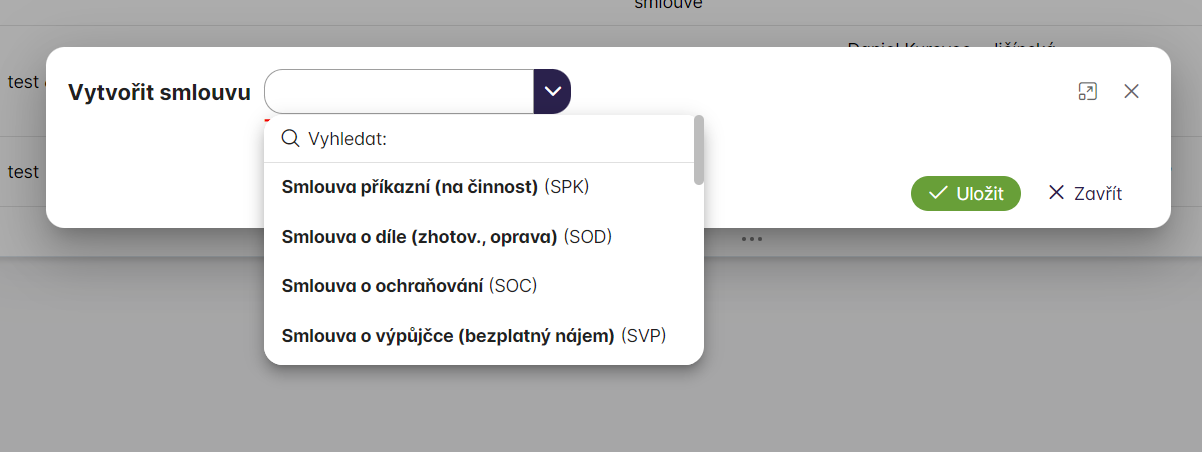
Task: Click the lower 'test' row in background table
Action: point(23,172)
